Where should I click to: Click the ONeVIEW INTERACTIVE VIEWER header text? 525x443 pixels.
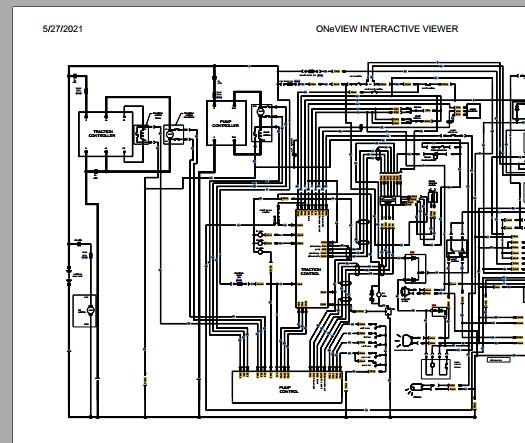pos(387,29)
